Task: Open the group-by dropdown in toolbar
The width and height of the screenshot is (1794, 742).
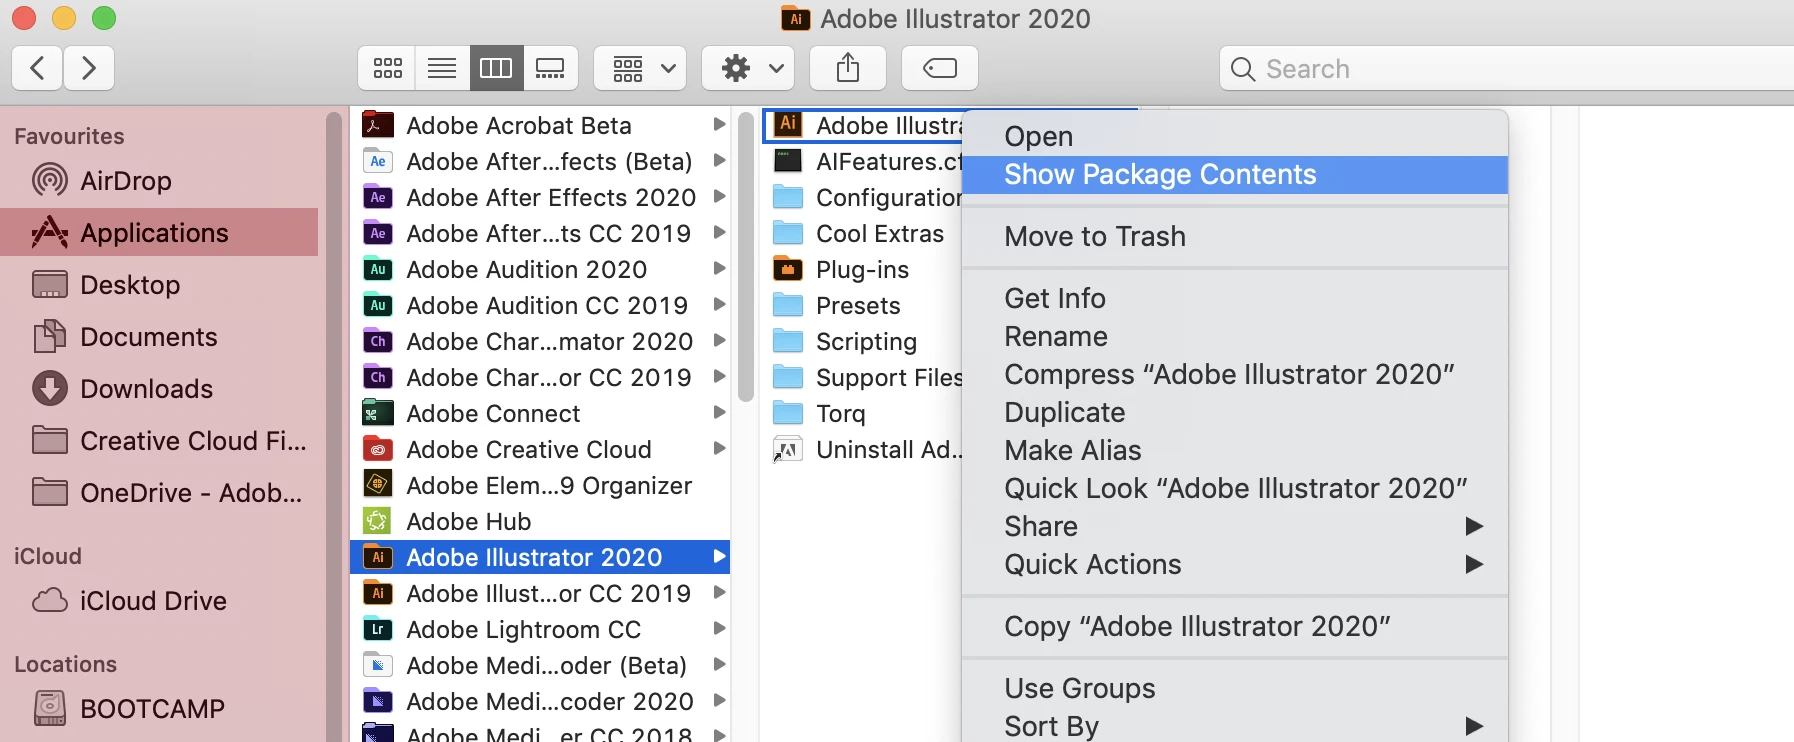Action: tap(640, 68)
